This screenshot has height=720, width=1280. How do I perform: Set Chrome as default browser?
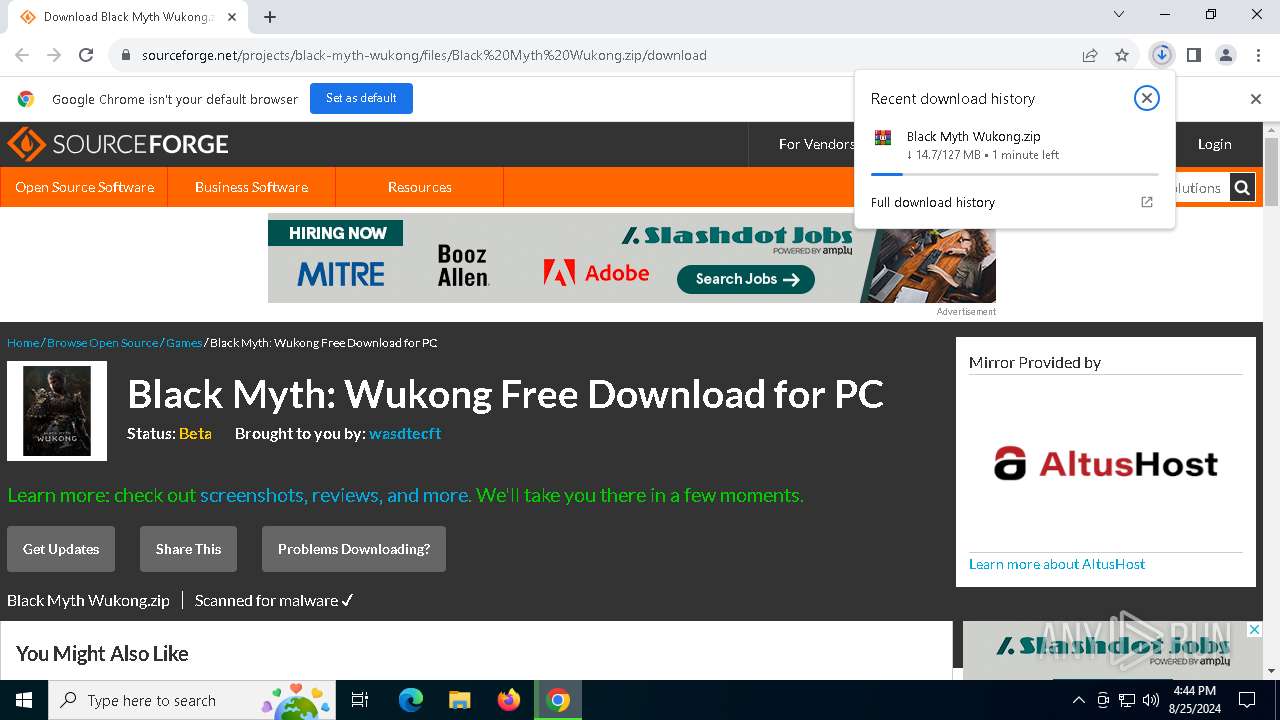(x=361, y=98)
